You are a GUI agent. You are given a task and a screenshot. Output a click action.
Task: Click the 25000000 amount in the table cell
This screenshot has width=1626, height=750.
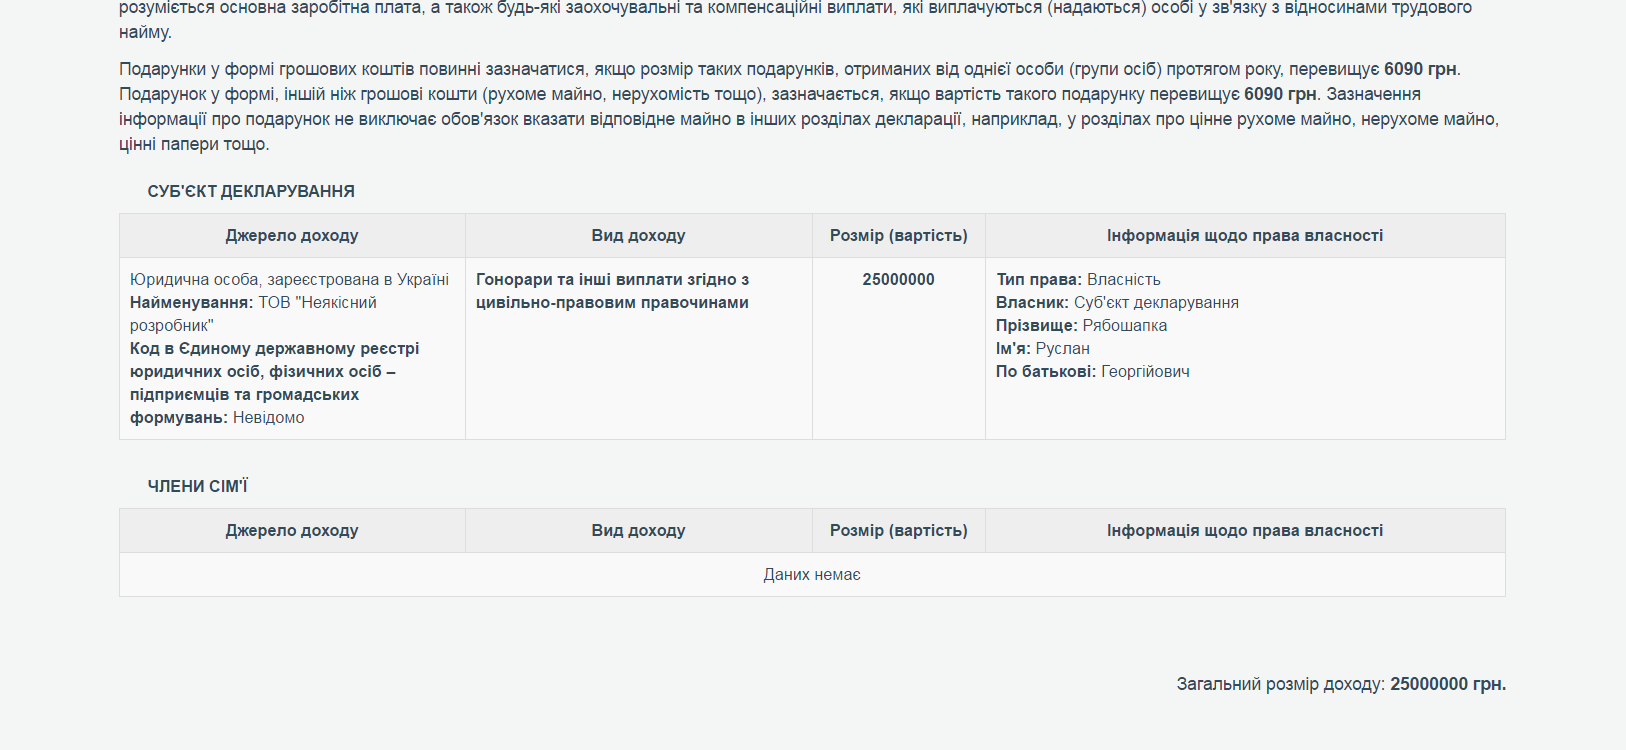click(x=898, y=280)
